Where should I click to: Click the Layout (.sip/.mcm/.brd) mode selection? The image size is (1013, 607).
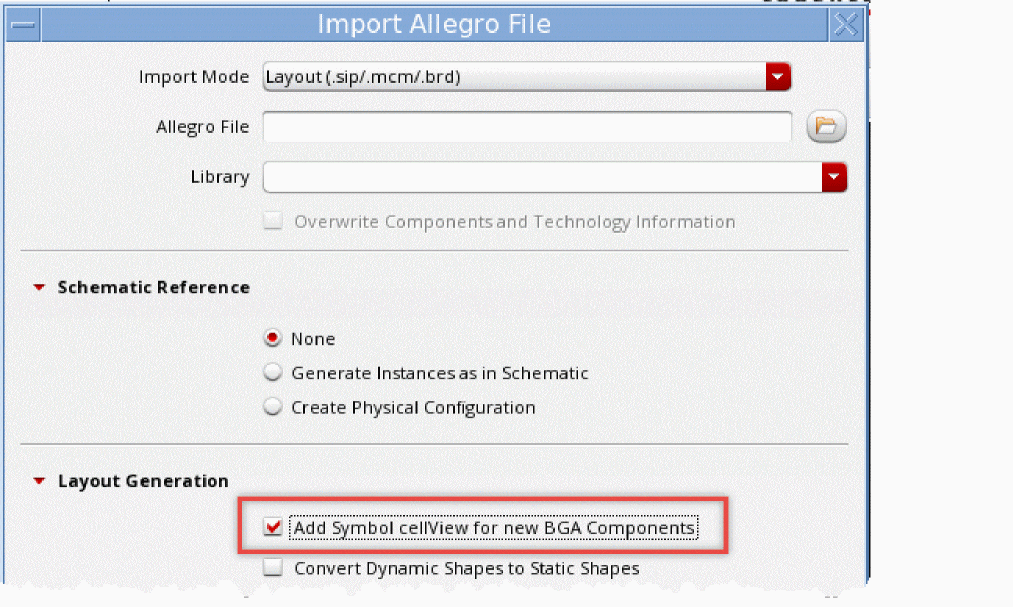(513, 76)
